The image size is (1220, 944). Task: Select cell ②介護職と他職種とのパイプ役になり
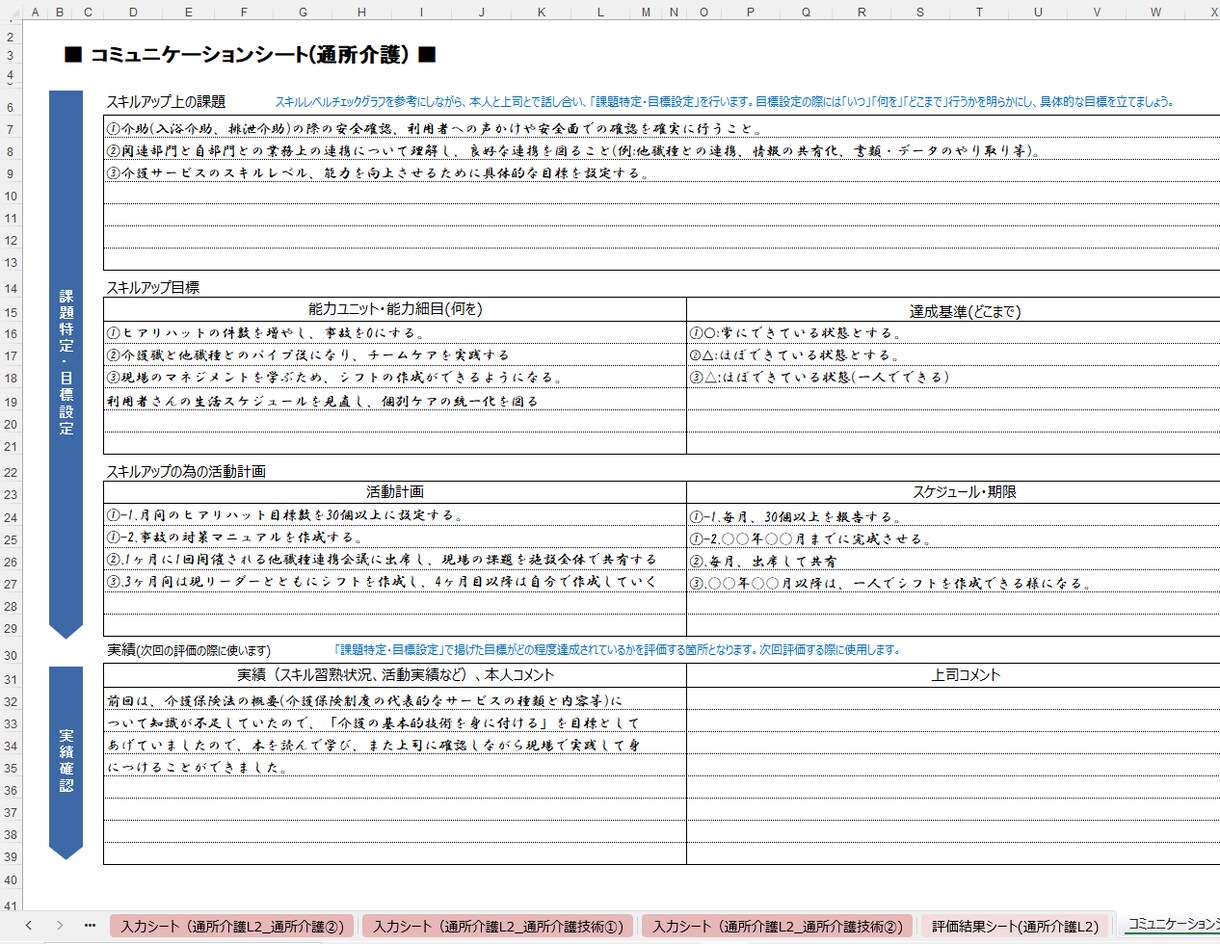395,355
